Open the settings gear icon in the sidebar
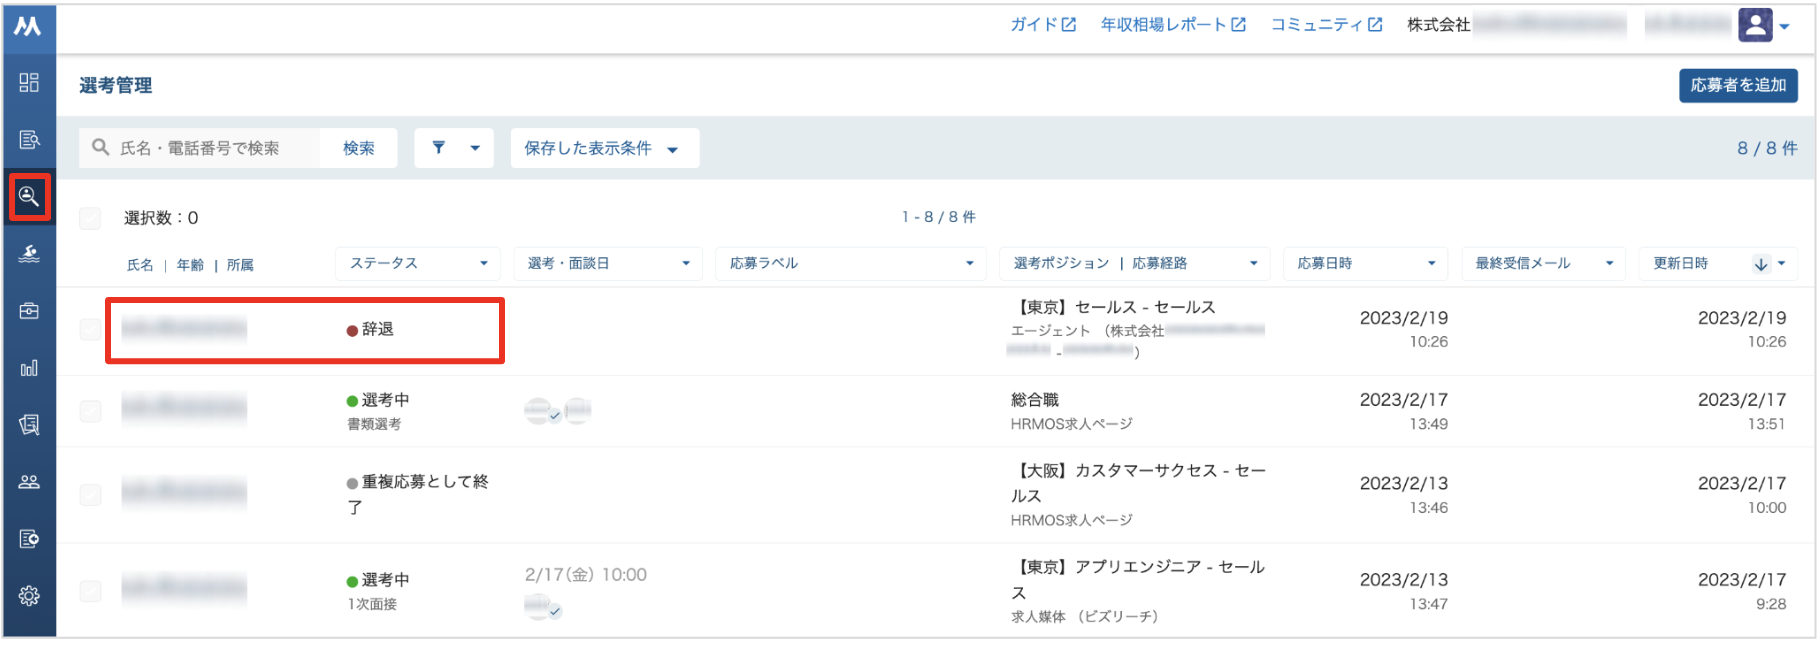Viewport: 1820px width, 646px height. click(29, 596)
